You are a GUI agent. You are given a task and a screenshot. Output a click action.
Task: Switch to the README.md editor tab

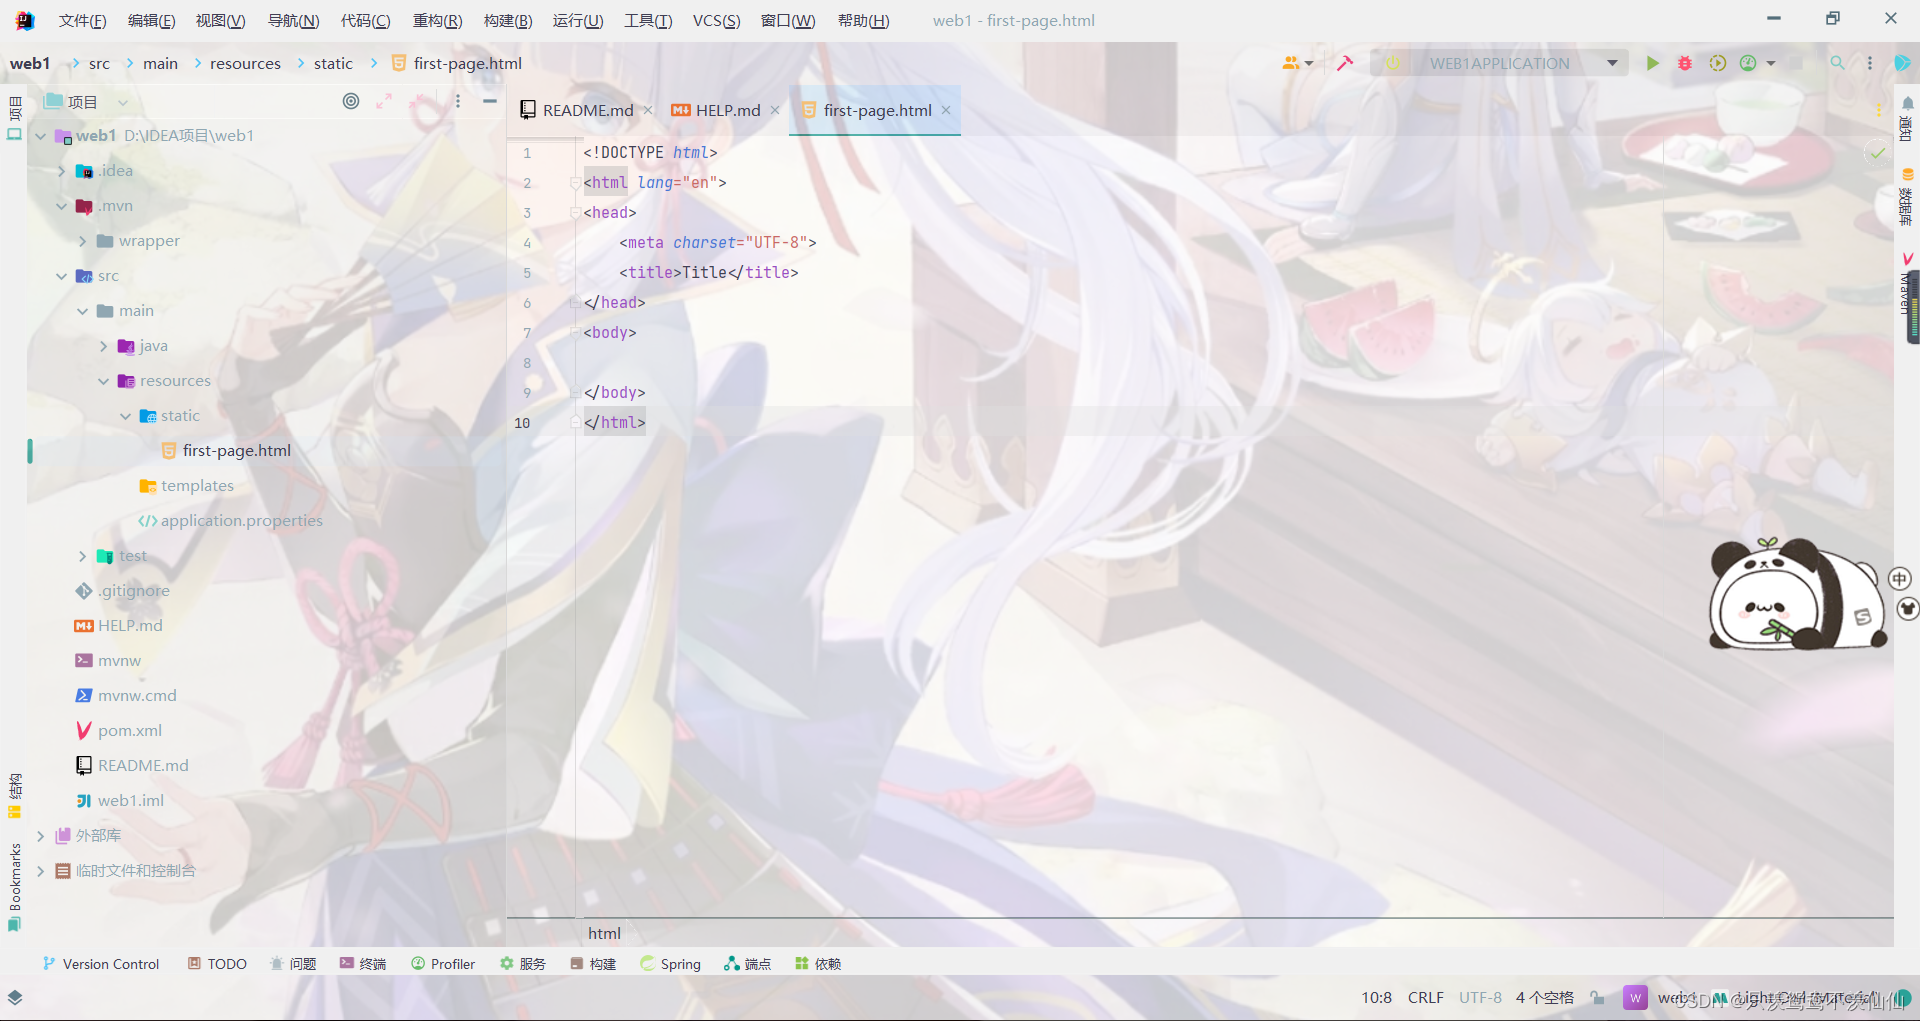tap(587, 110)
